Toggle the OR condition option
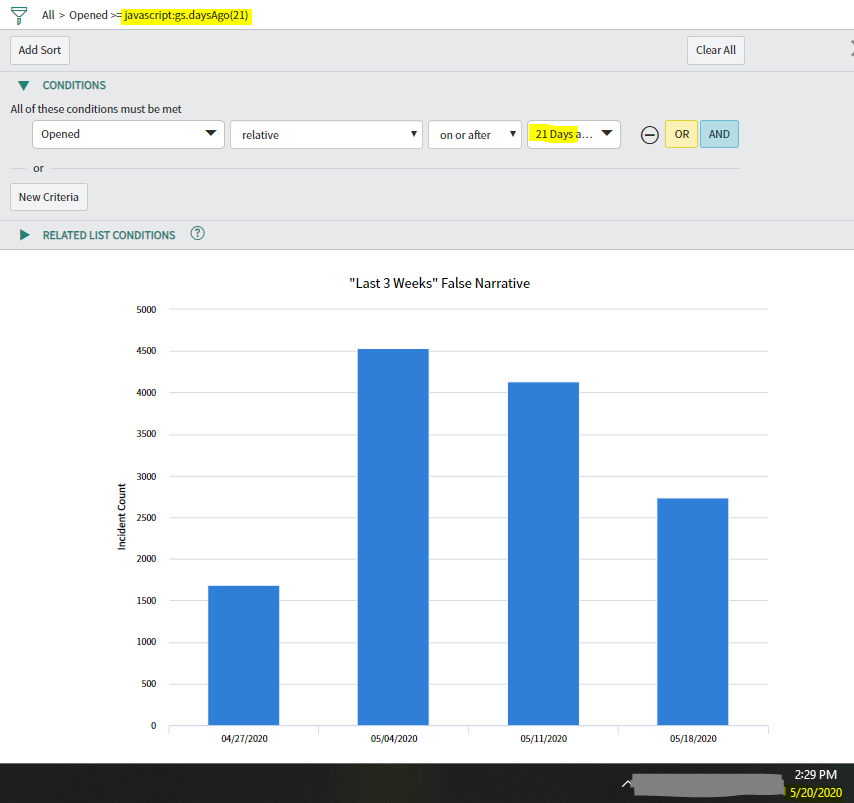The width and height of the screenshot is (854, 803). pos(684,133)
